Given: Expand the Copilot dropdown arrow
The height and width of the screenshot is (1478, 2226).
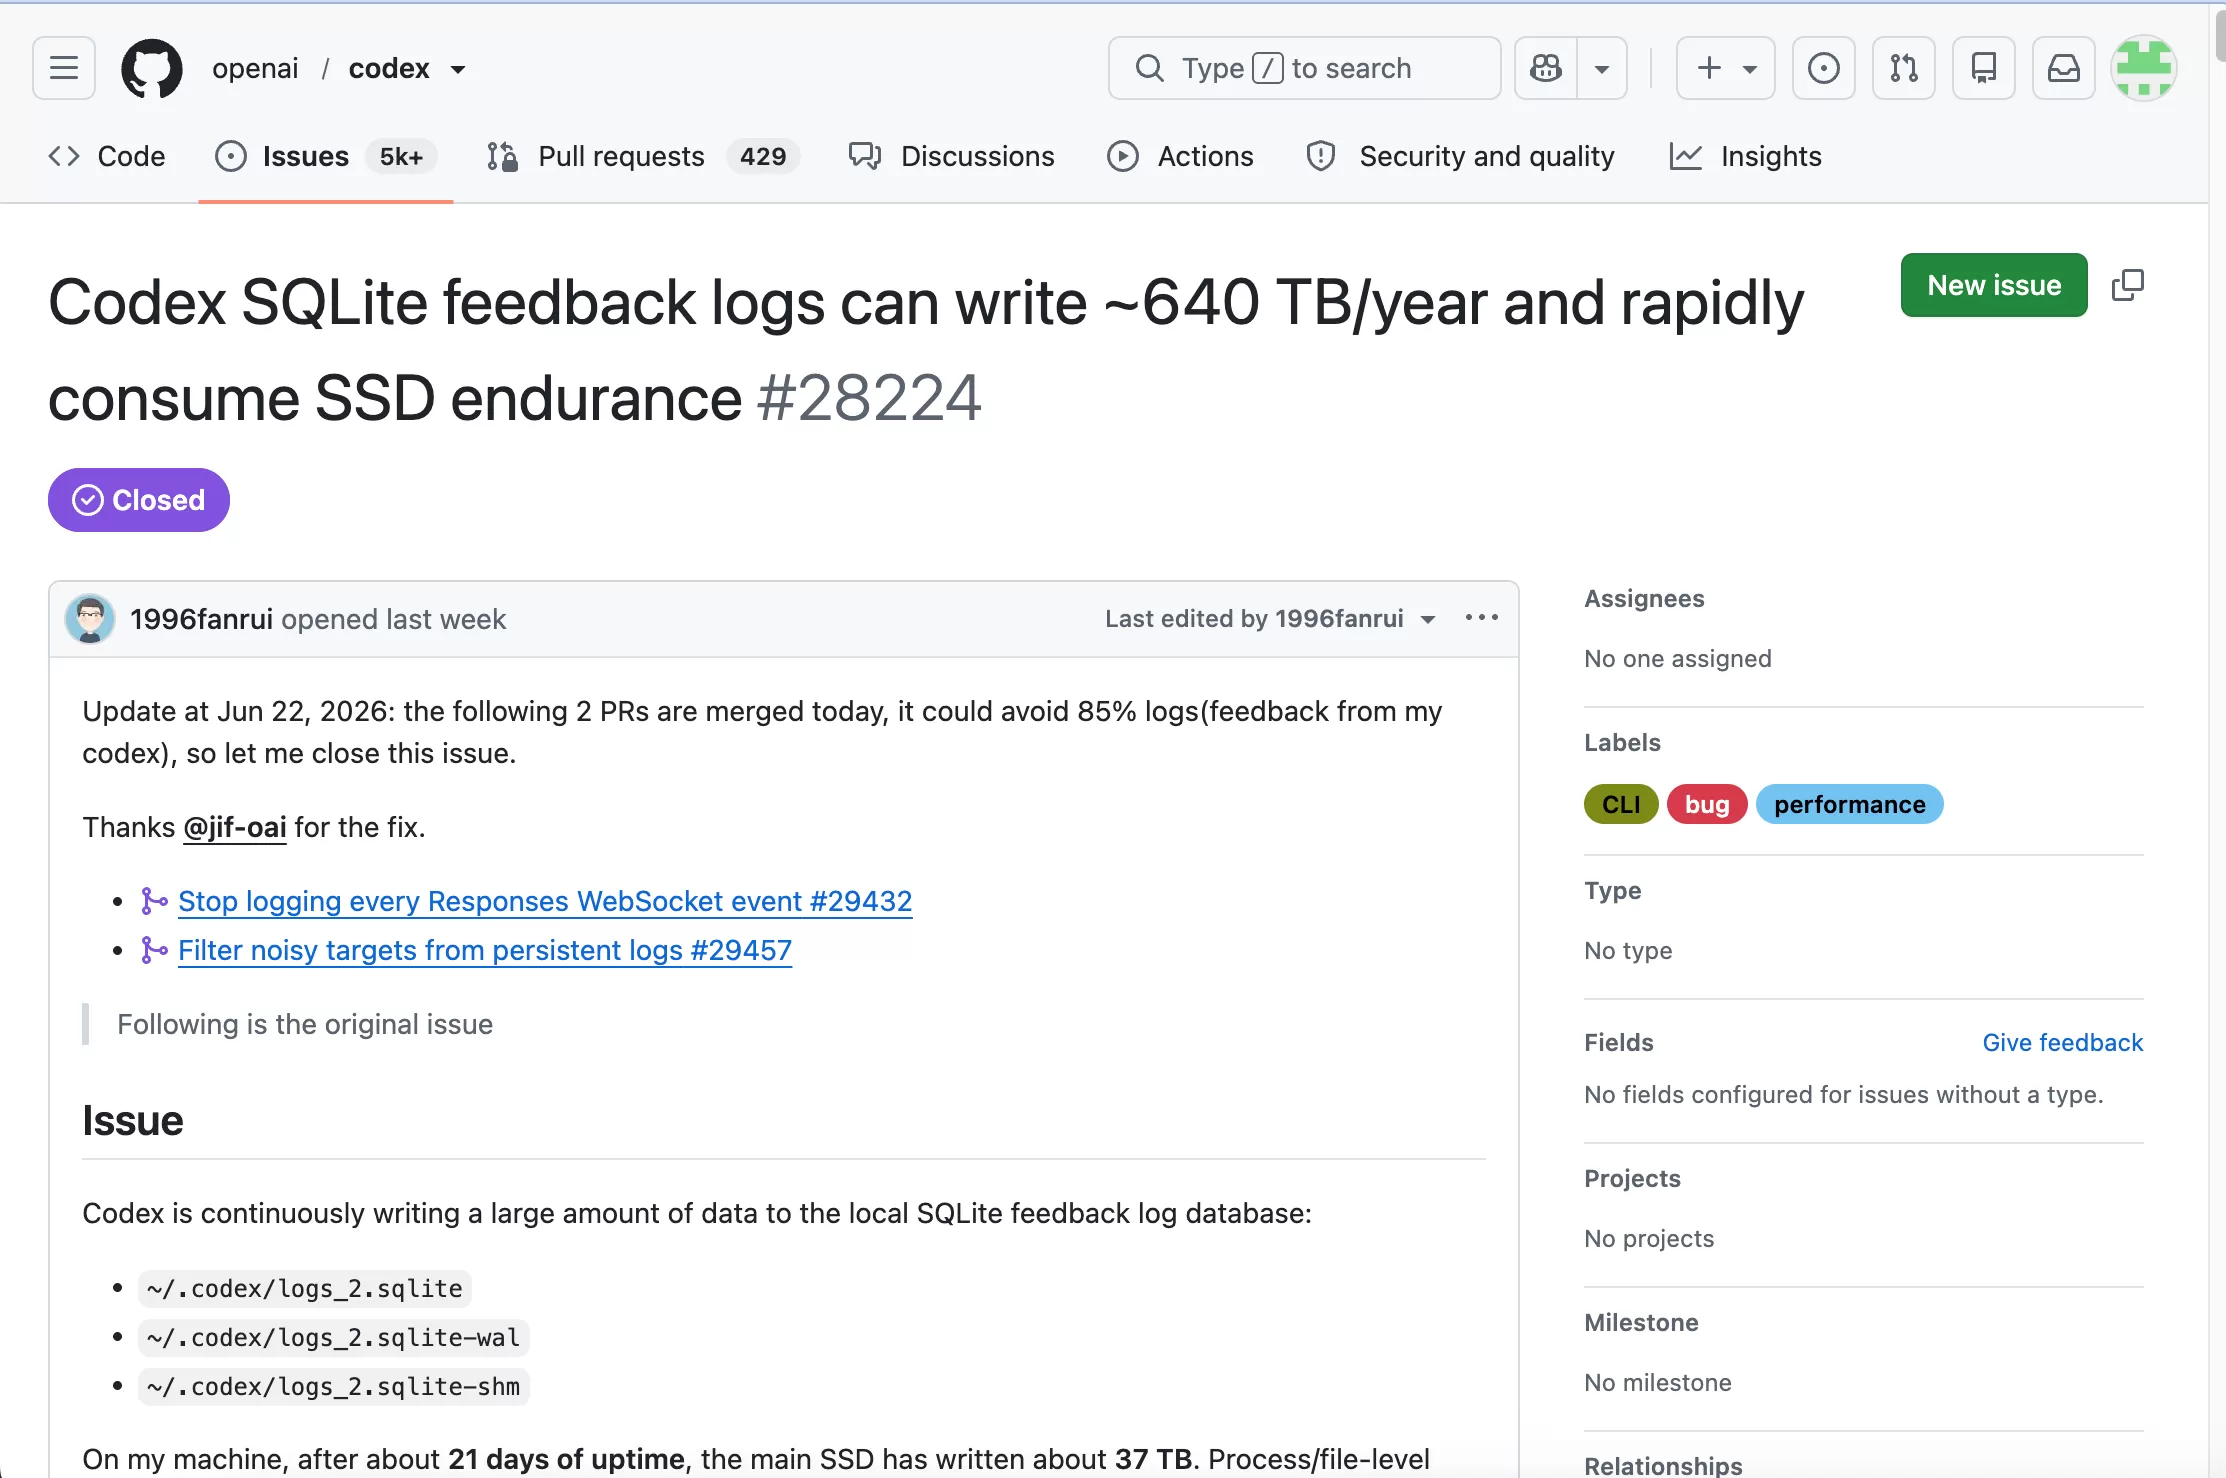Looking at the screenshot, I should 1602,68.
